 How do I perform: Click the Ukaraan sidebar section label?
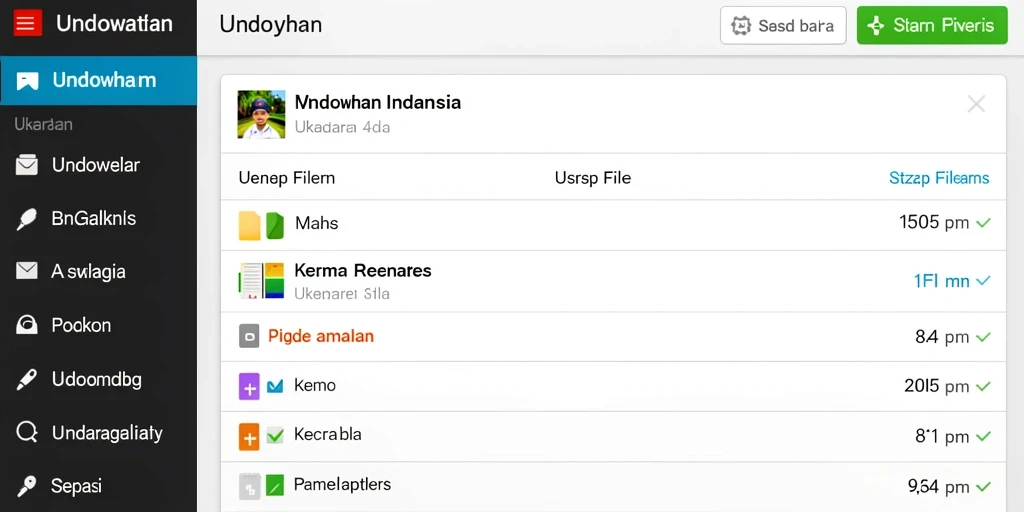tap(43, 124)
